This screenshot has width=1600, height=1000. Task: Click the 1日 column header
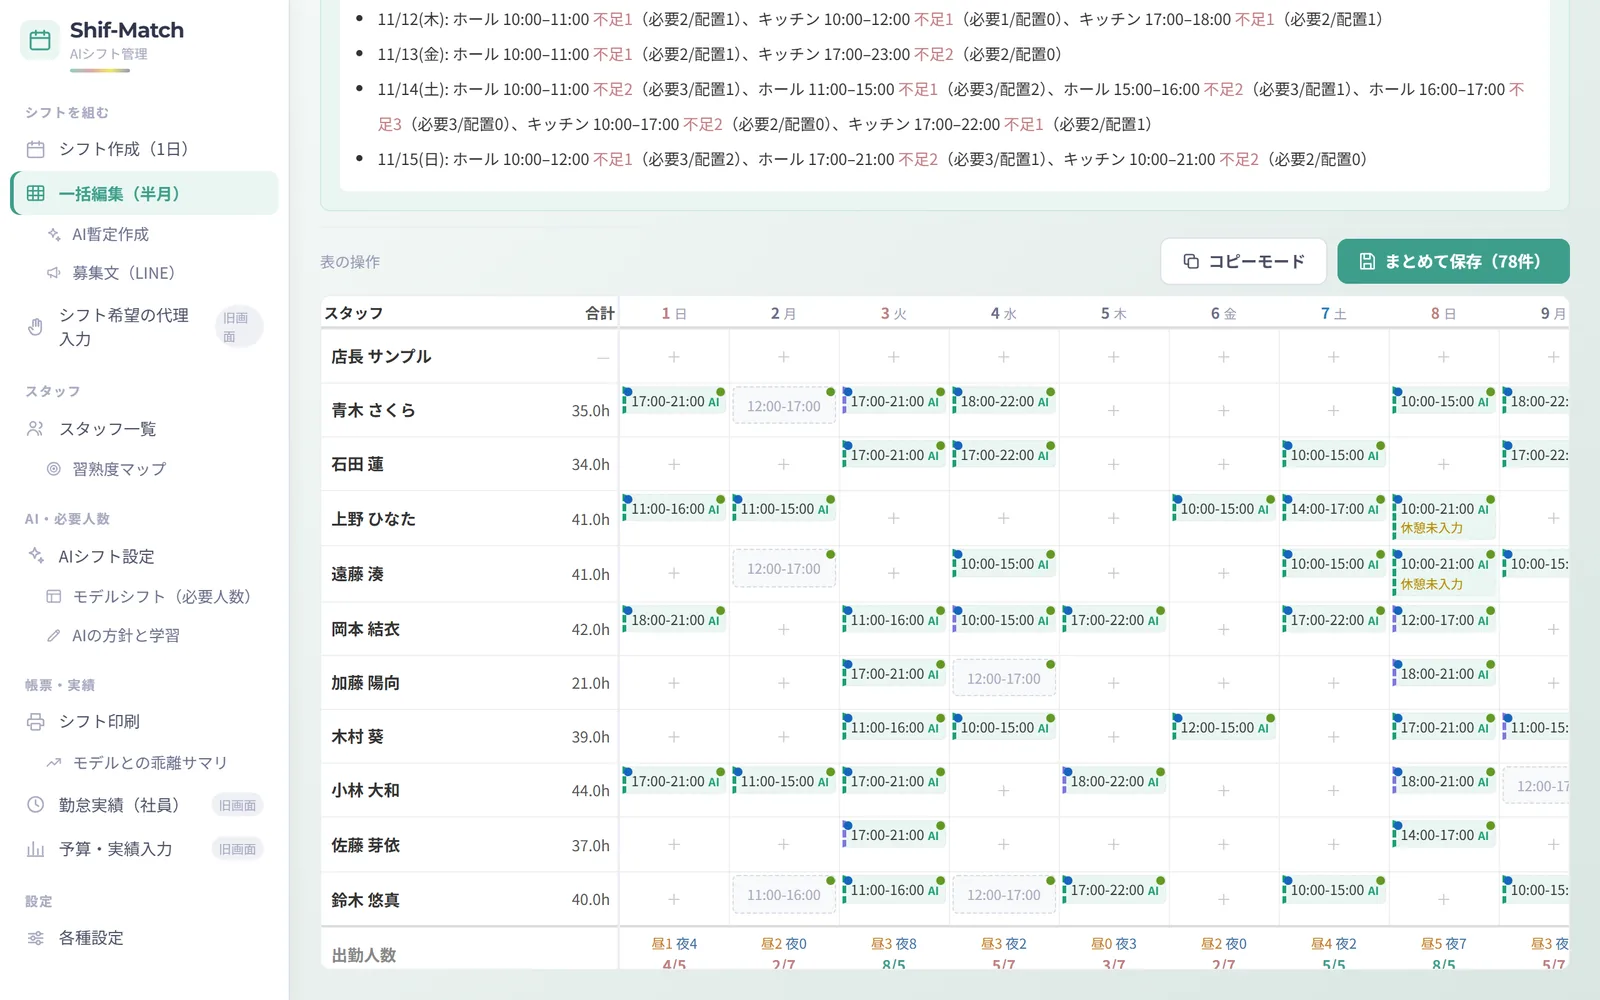coord(674,314)
